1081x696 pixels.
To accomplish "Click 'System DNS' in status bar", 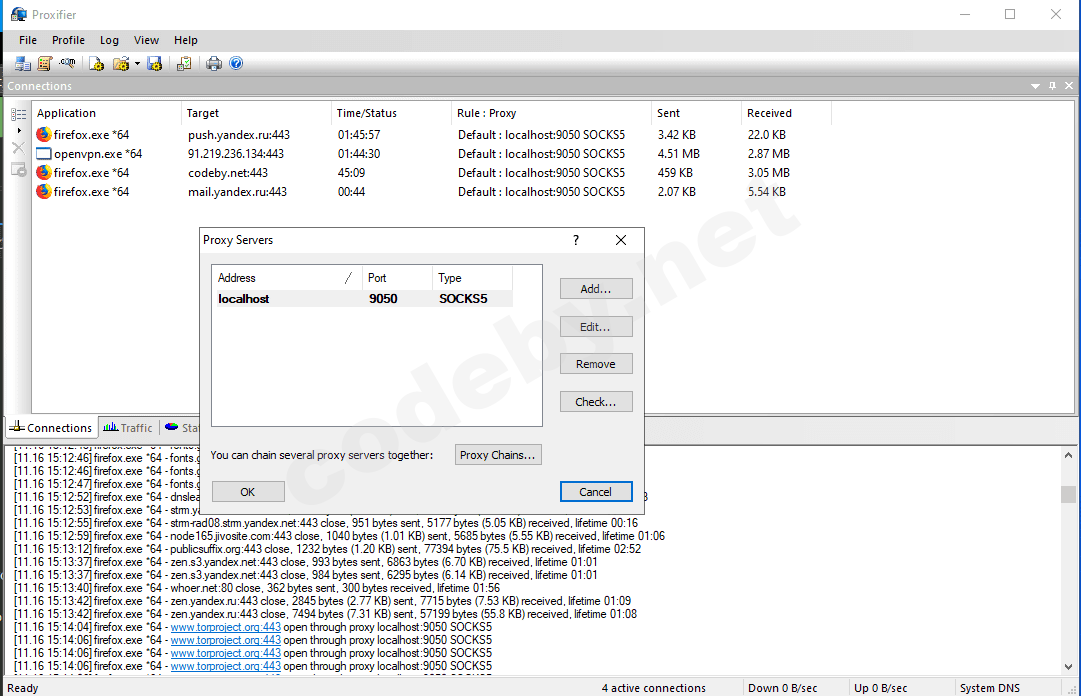I will (x=989, y=688).
